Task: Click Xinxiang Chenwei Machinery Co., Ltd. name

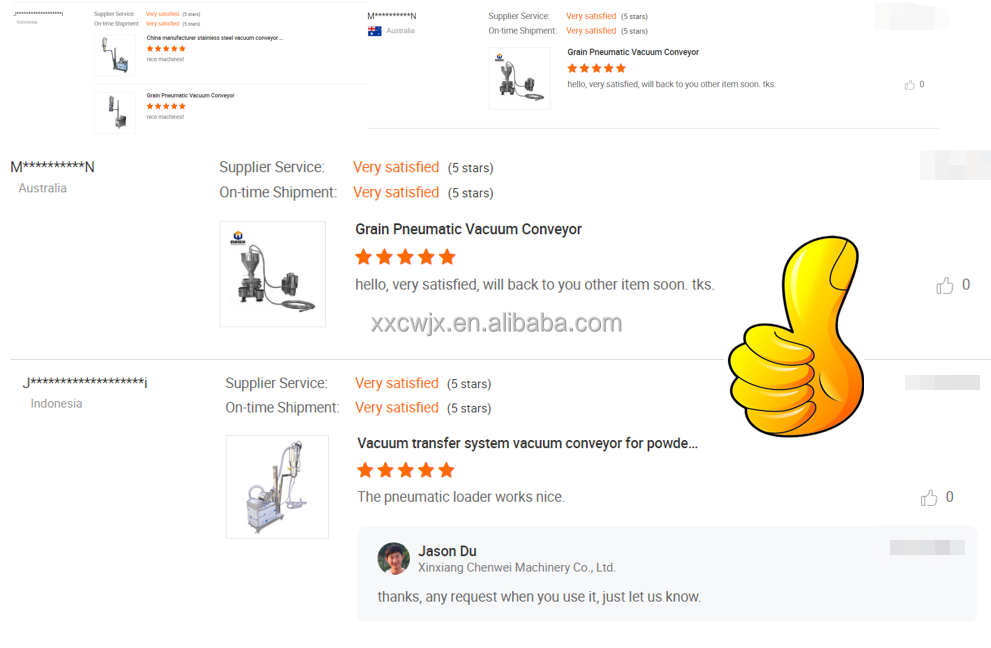Action: click(x=516, y=568)
